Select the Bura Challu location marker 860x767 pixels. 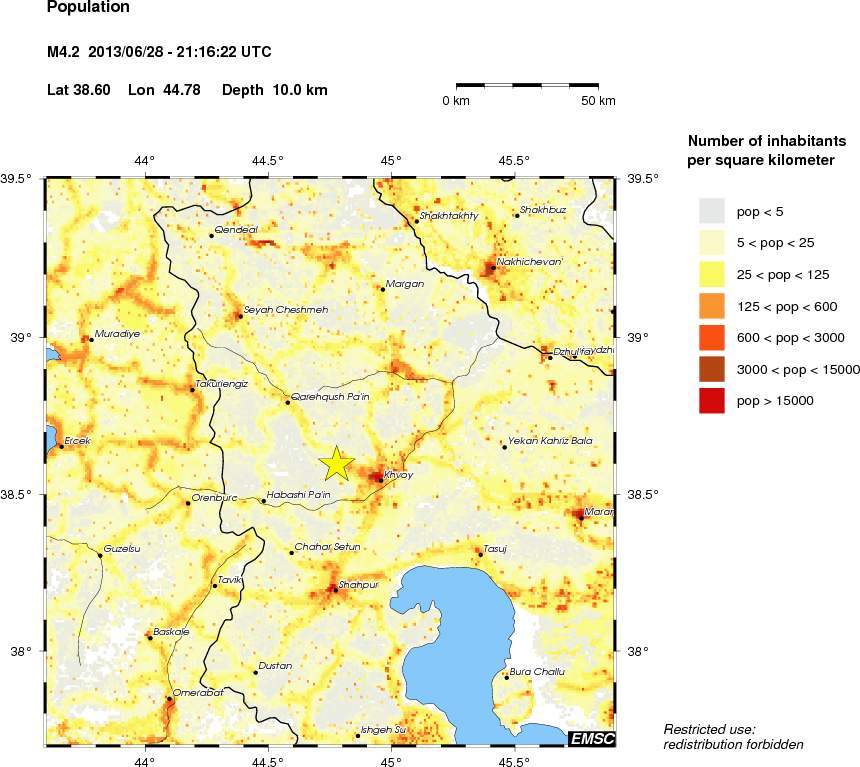click(x=507, y=677)
